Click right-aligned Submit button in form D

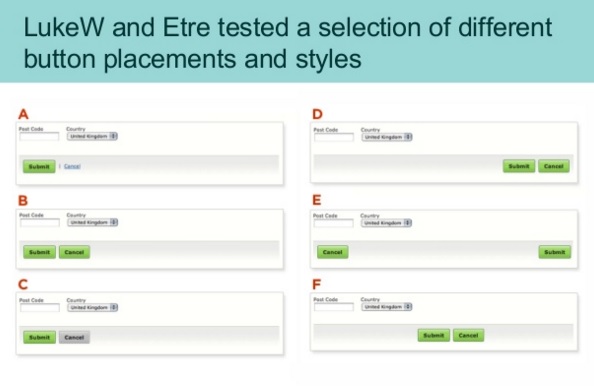[x=519, y=166]
